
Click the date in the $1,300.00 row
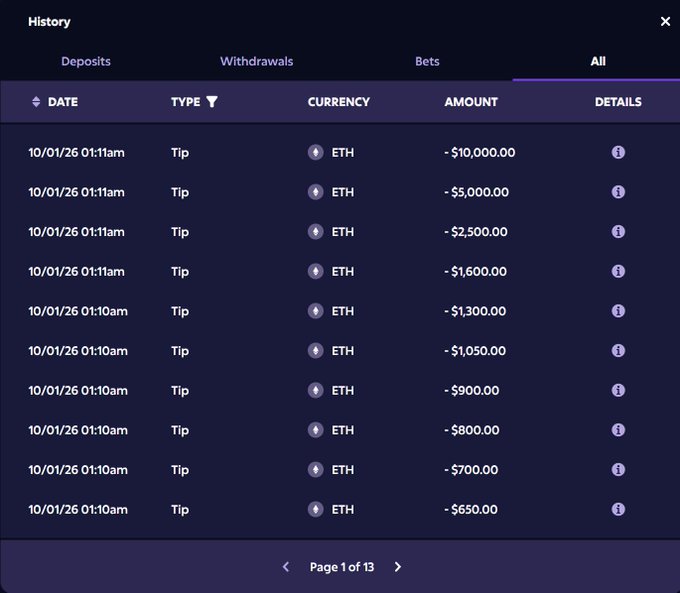78,311
